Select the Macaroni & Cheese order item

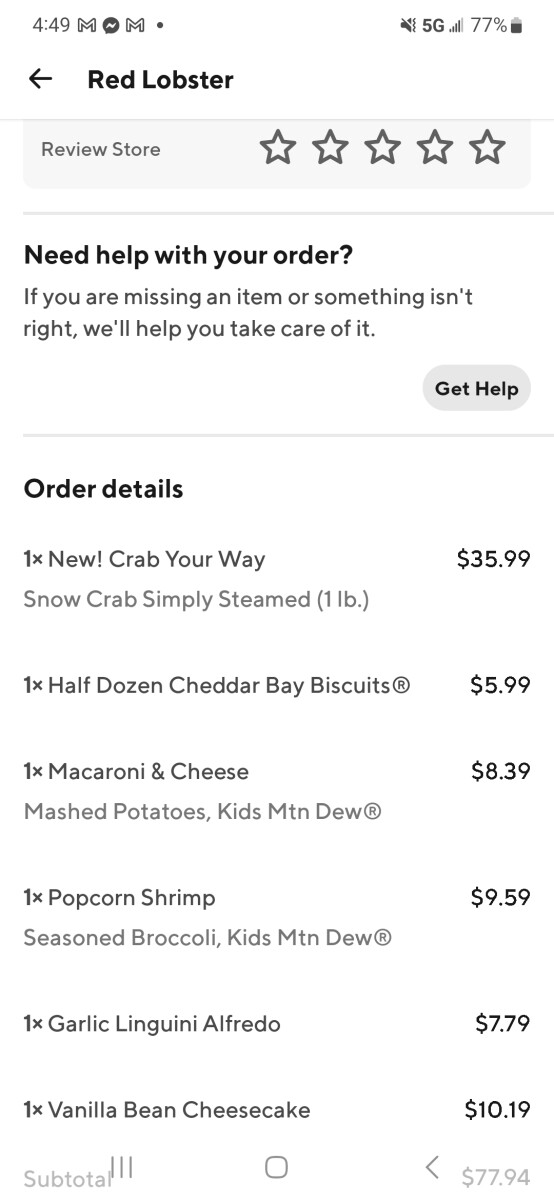coord(277,791)
